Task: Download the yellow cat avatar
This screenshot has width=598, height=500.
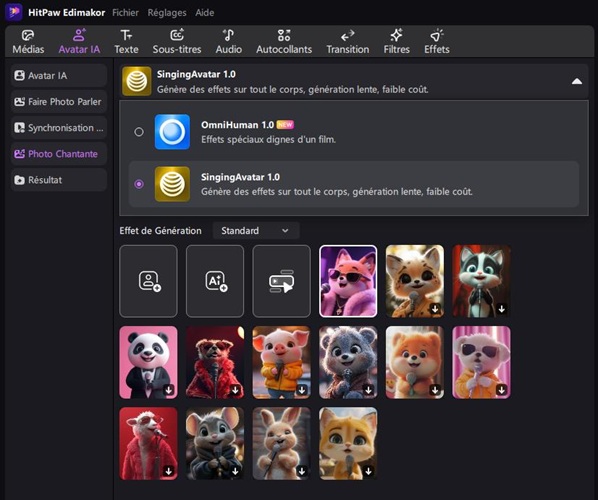Action: (369, 471)
